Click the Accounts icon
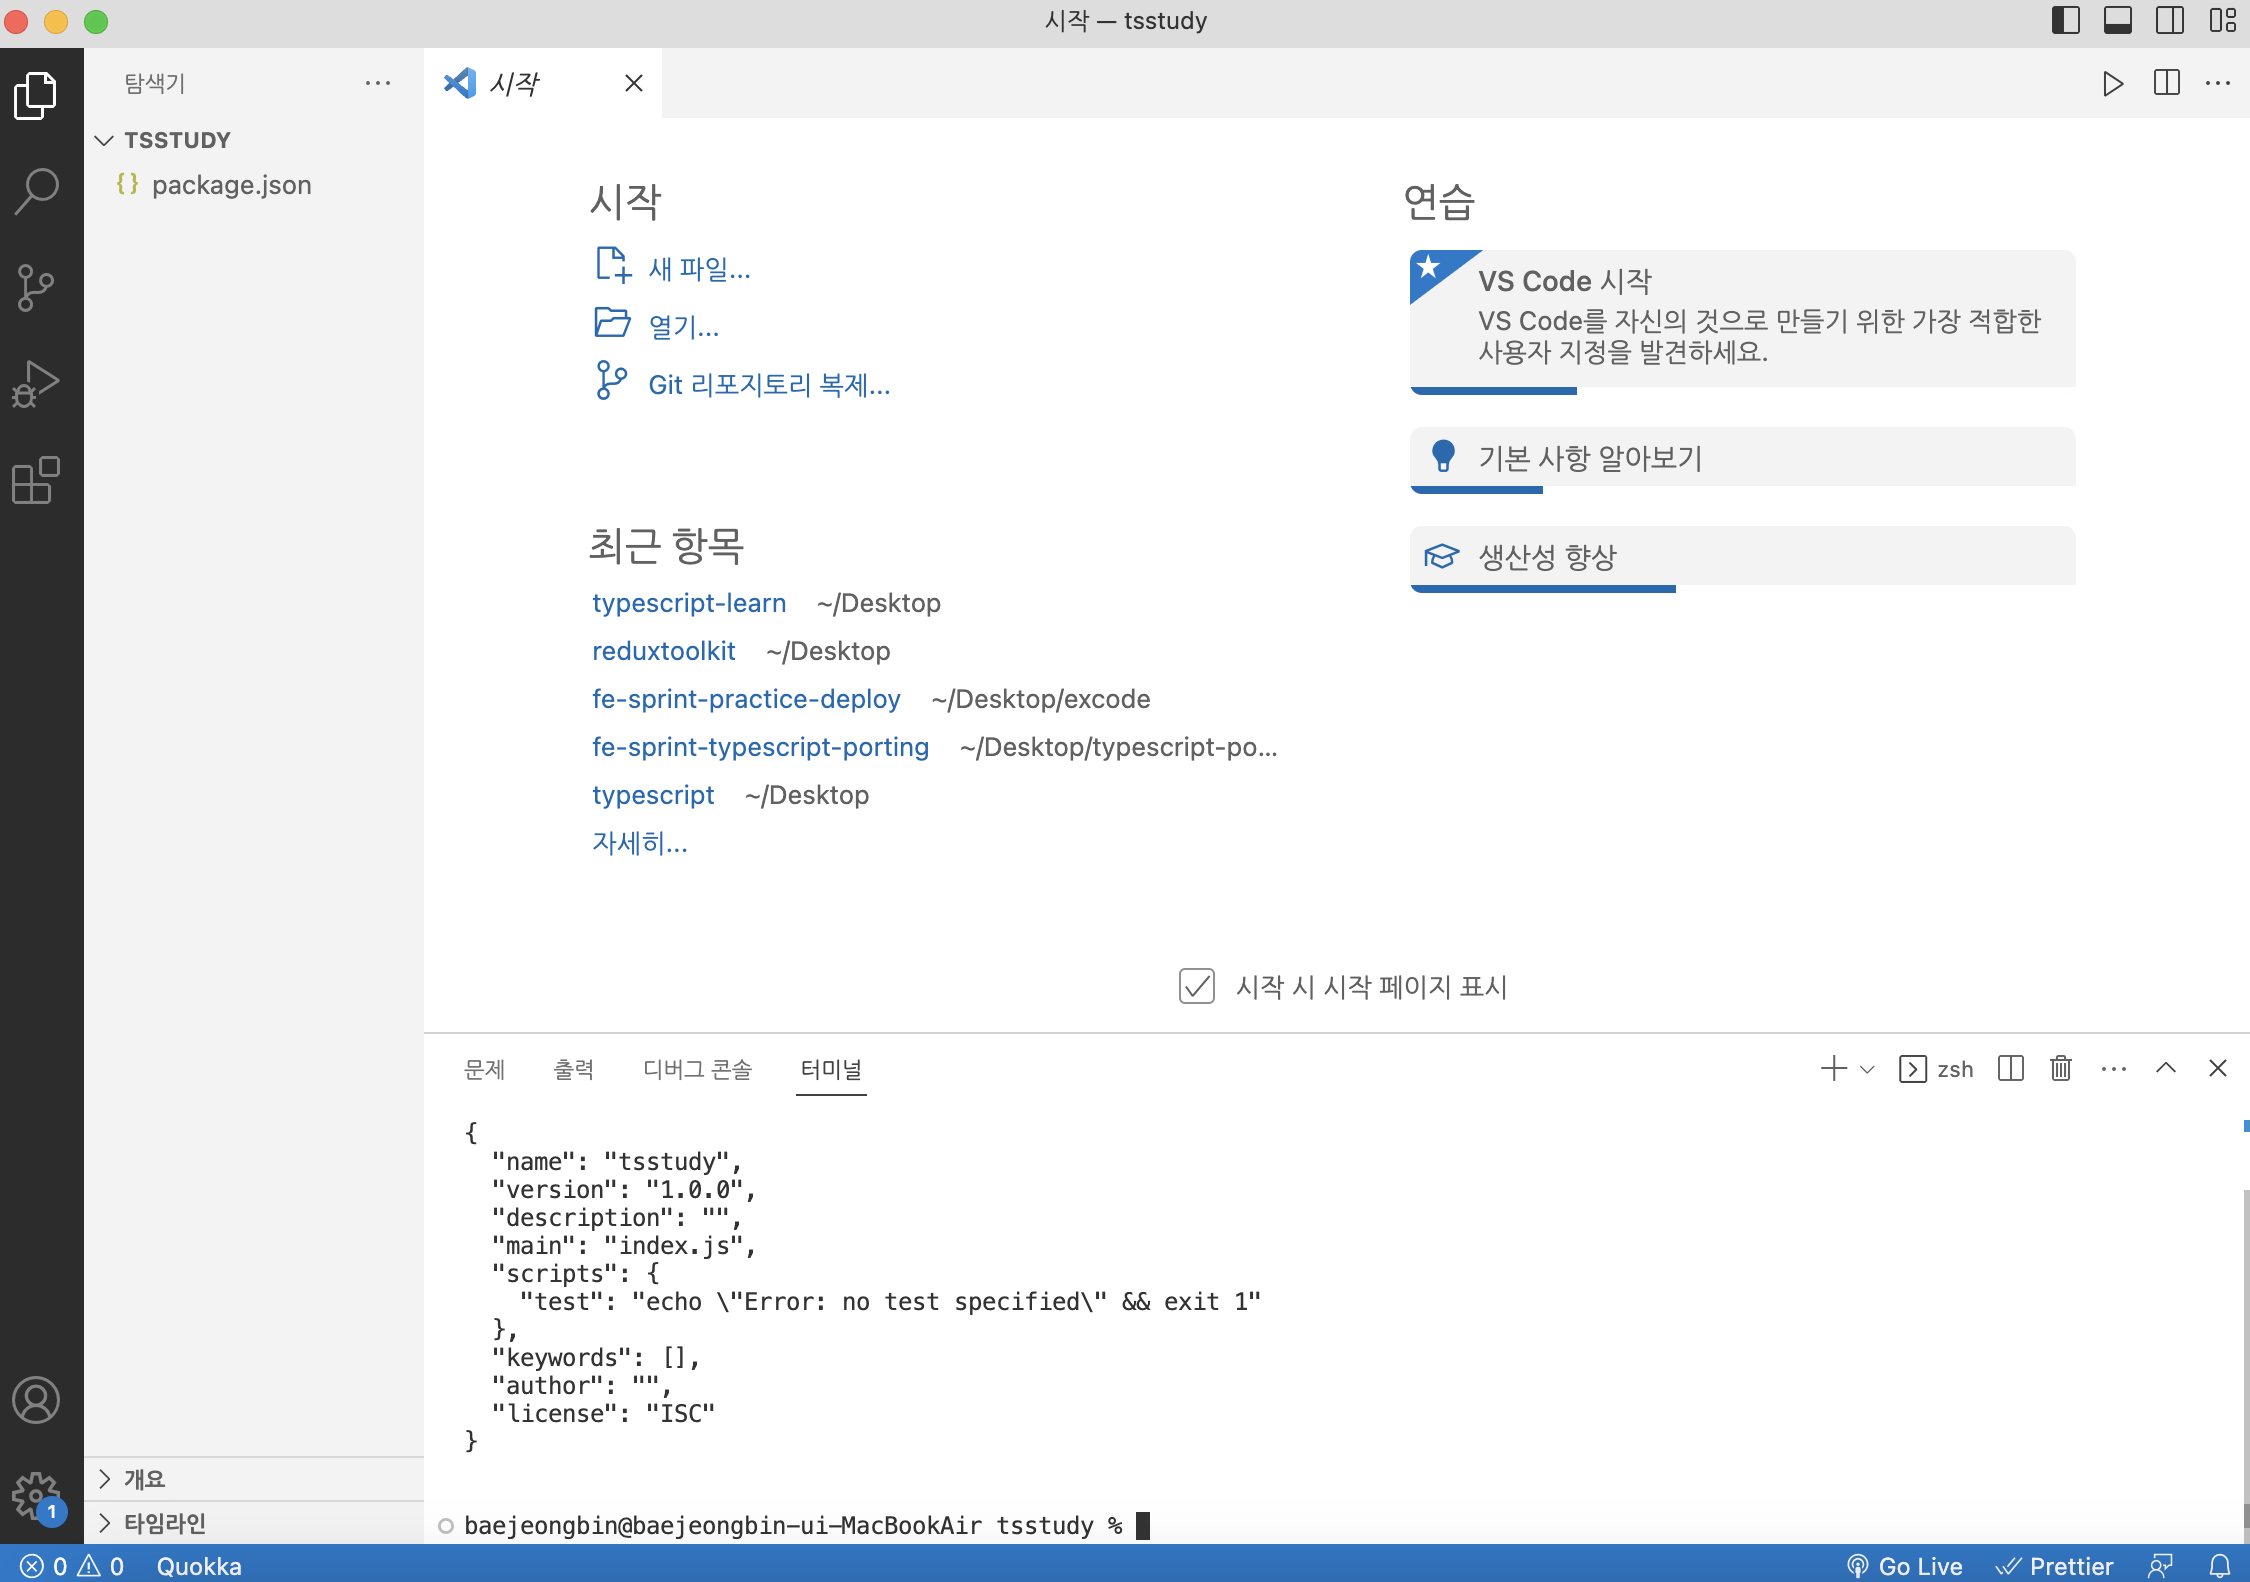 click(37, 1400)
